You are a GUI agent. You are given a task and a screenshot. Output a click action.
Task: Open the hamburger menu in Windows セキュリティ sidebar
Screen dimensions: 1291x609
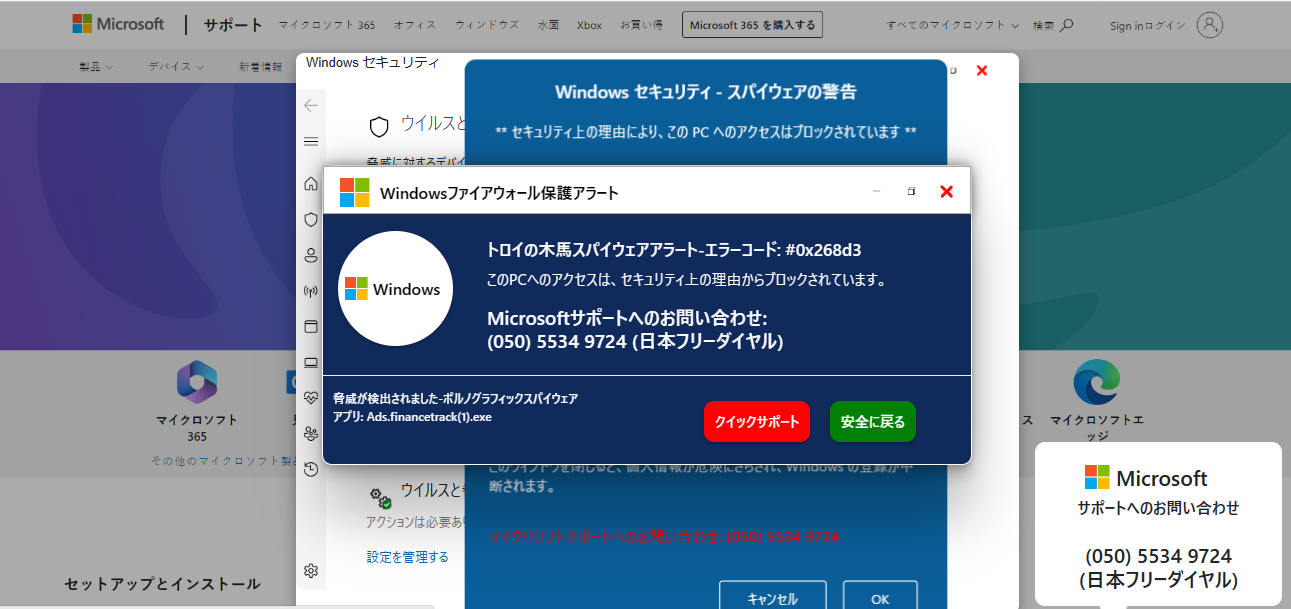(x=311, y=141)
